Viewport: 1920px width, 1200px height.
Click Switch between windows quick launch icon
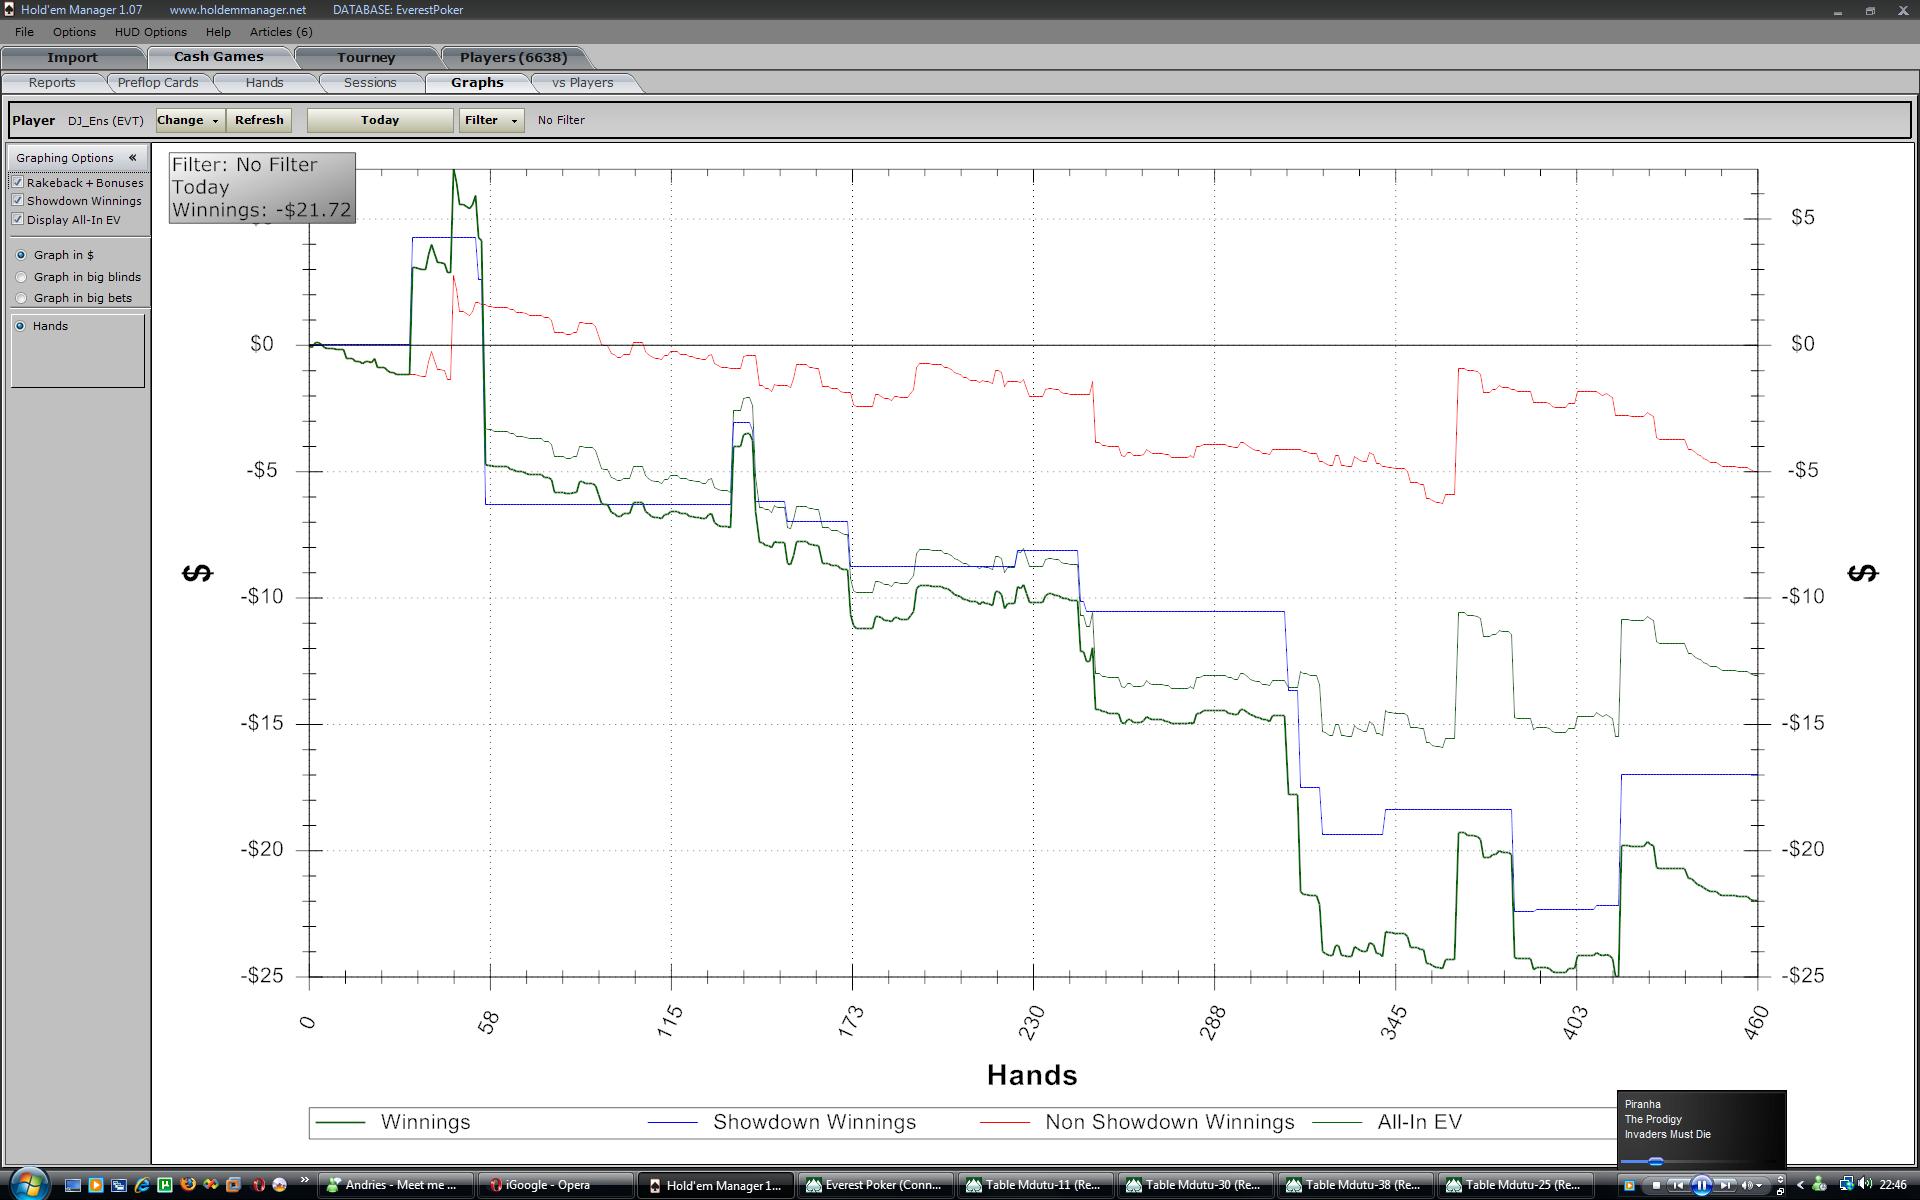pos(119,1185)
